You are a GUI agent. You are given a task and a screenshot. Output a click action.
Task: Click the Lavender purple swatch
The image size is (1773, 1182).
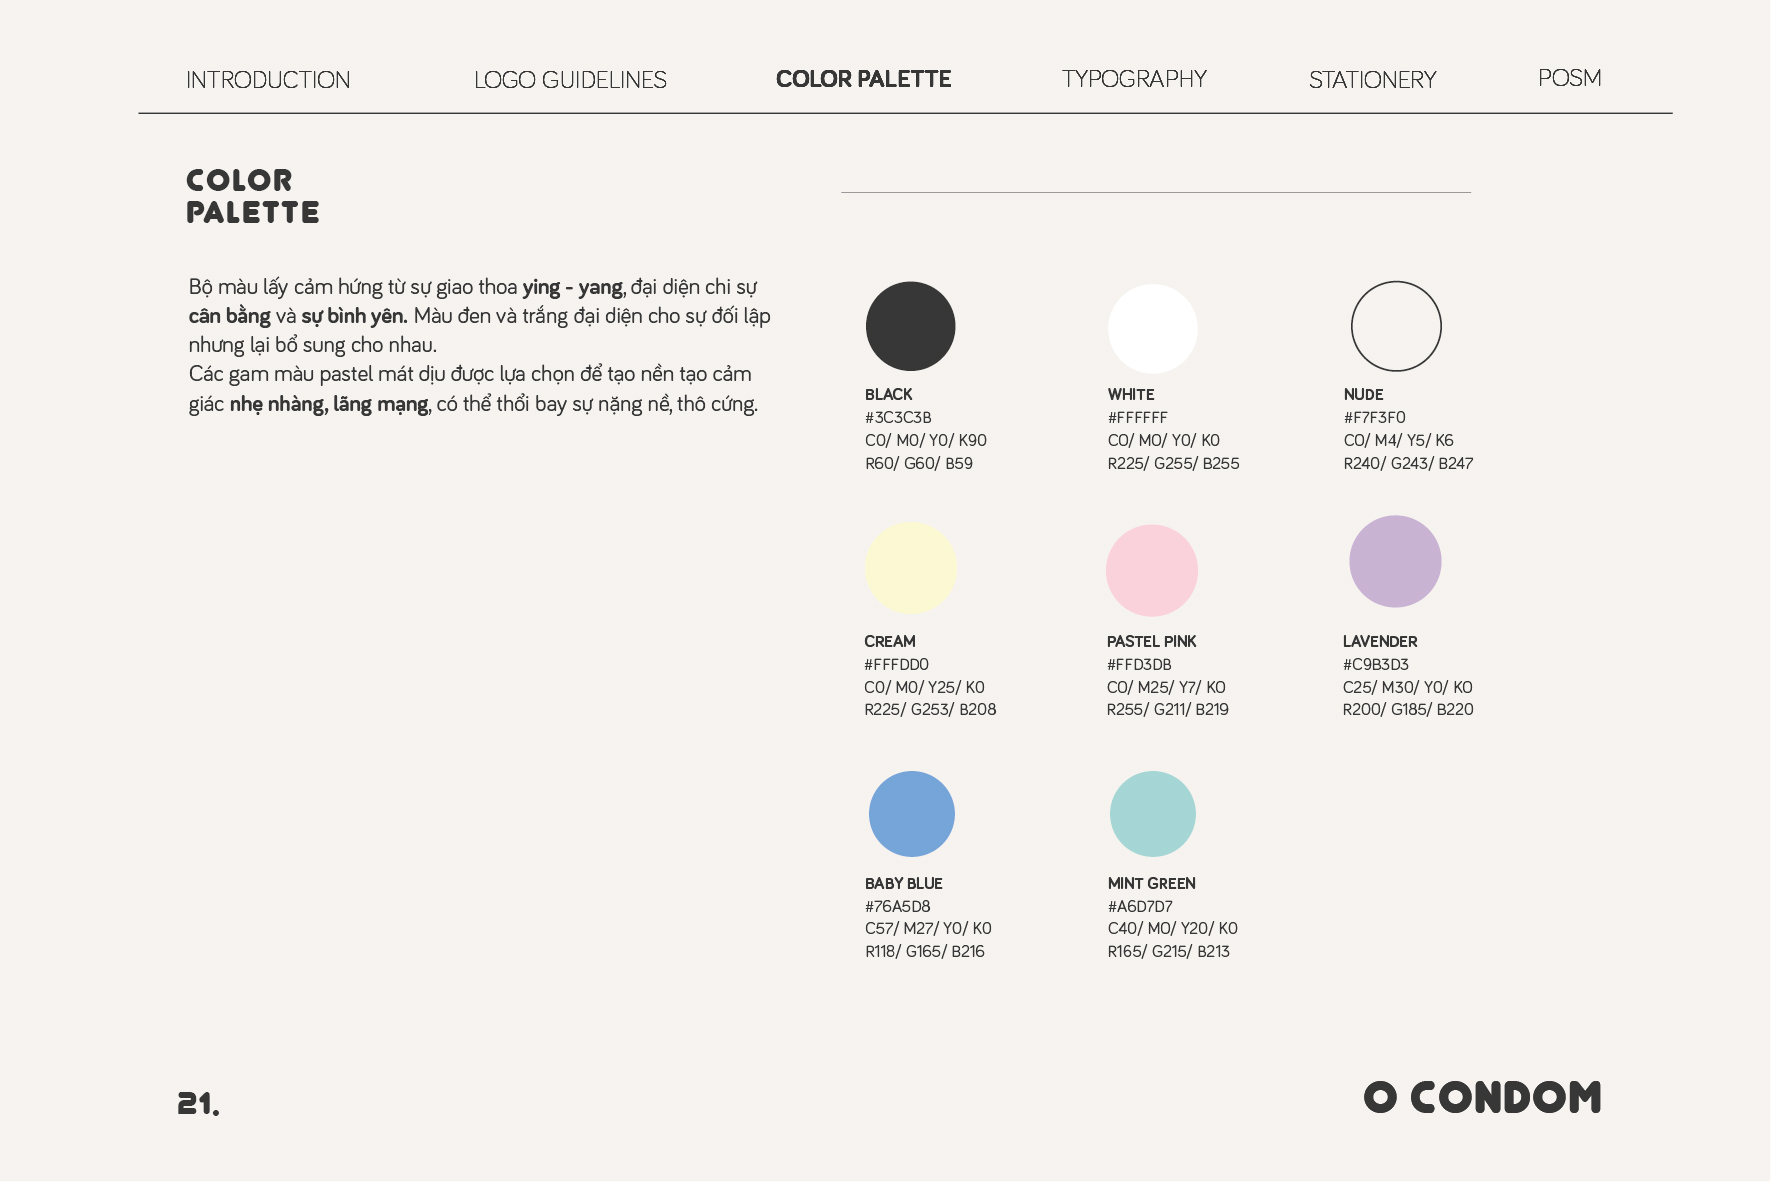point(1395,561)
